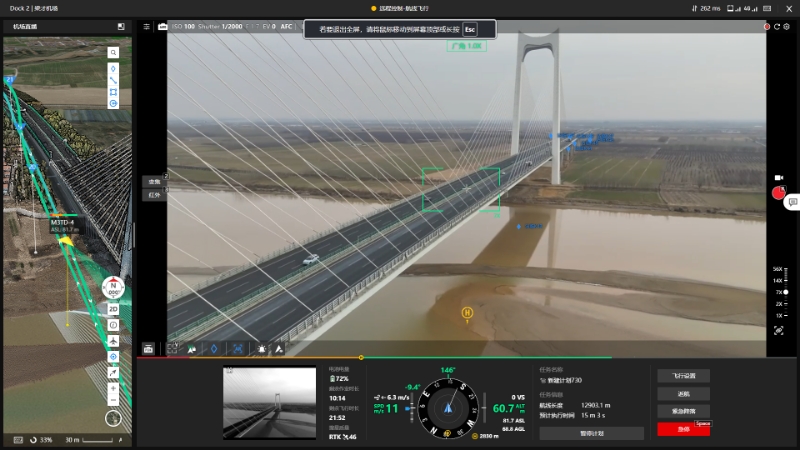Click the pause plan button

[591, 433]
